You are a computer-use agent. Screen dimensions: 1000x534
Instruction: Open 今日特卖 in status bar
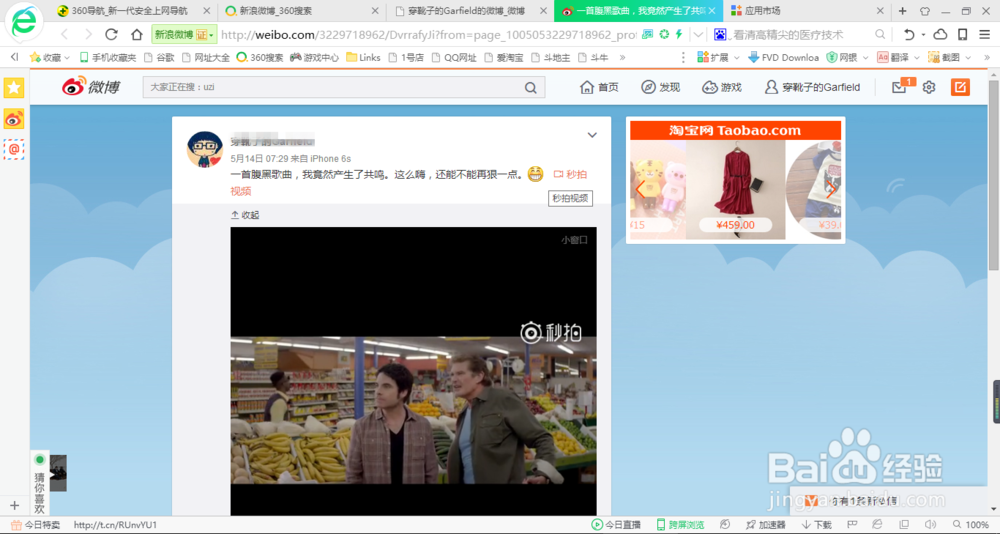[x=36, y=524]
